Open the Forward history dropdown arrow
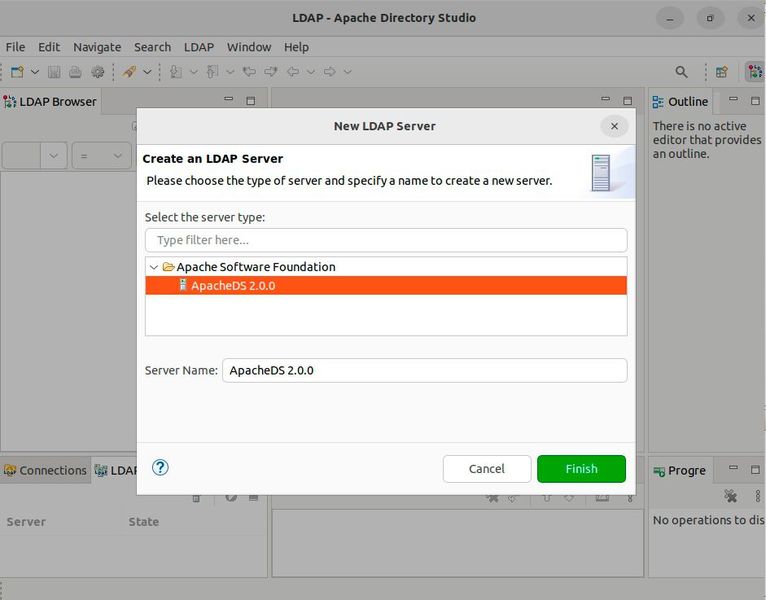 [x=347, y=72]
